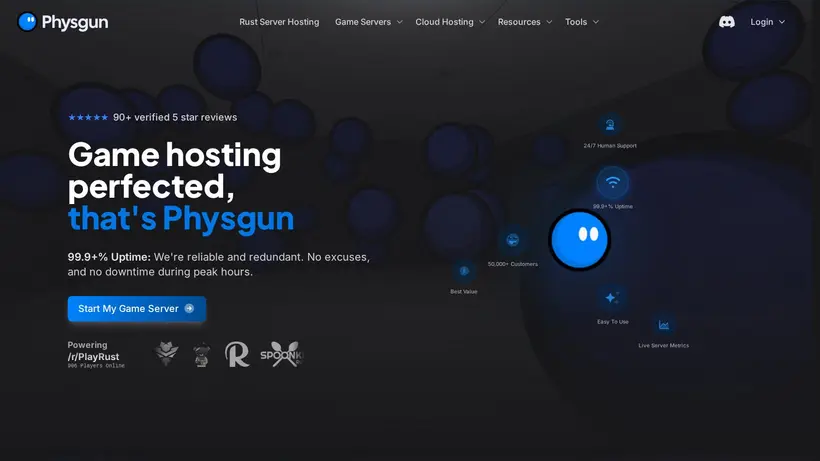Click the bear character partner logo
This screenshot has width=820, height=461.
click(201, 355)
